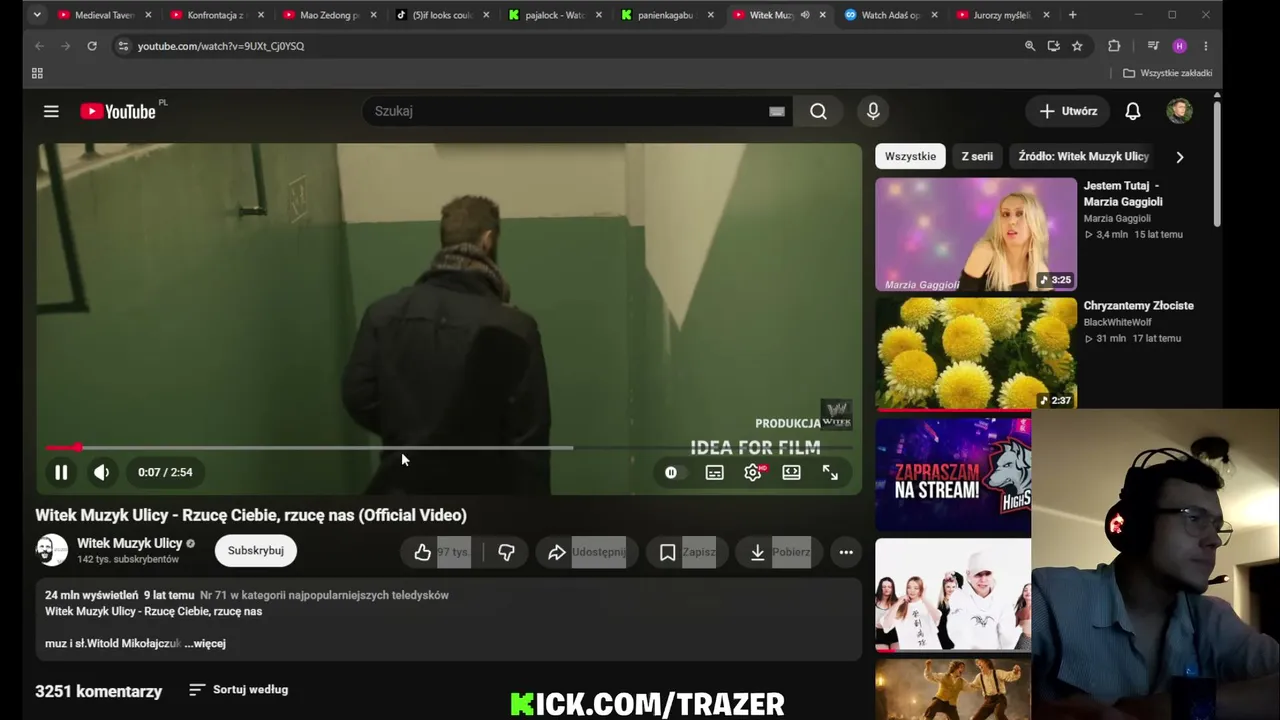View site information icon in address bar
Screen dimensions: 1280x720
(x=122, y=46)
